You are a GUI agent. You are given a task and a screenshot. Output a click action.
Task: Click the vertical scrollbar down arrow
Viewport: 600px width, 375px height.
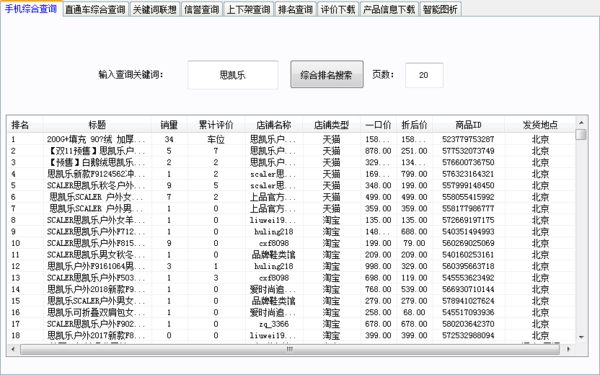[x=581, y=337]
